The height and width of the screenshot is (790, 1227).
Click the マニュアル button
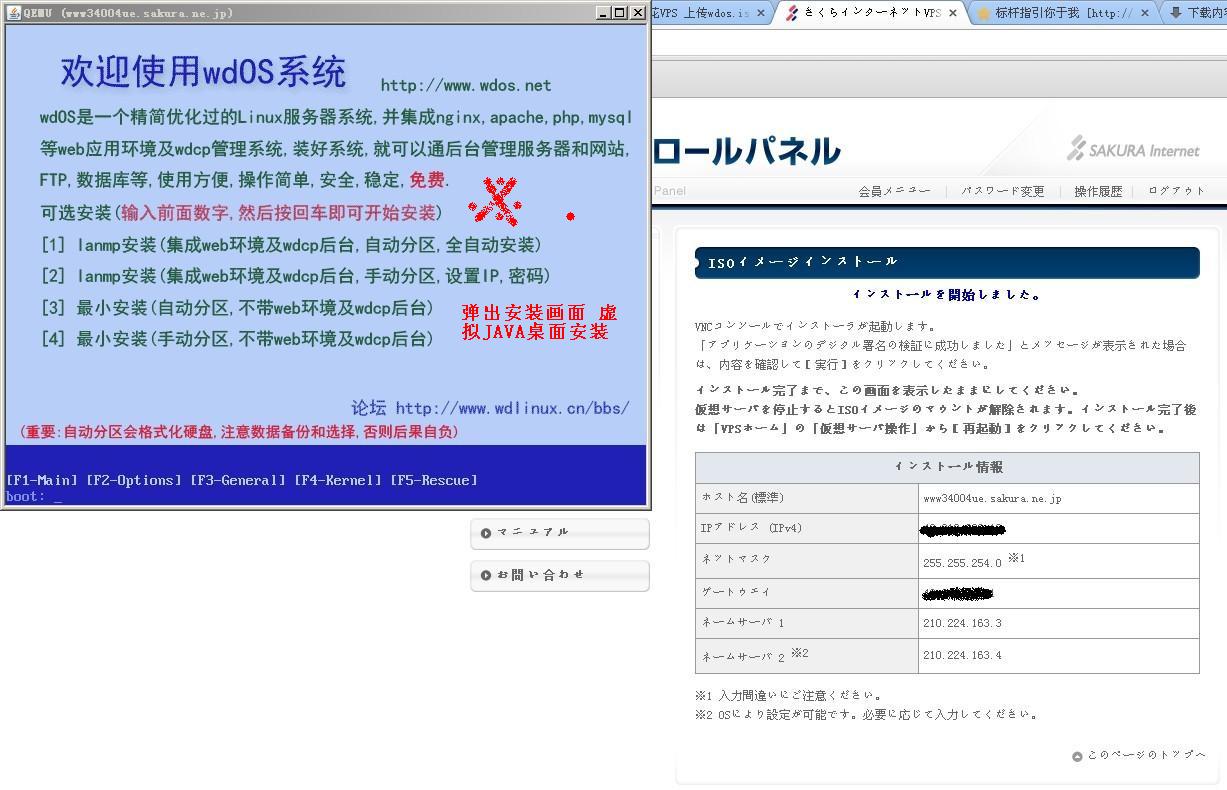[560, 533]
